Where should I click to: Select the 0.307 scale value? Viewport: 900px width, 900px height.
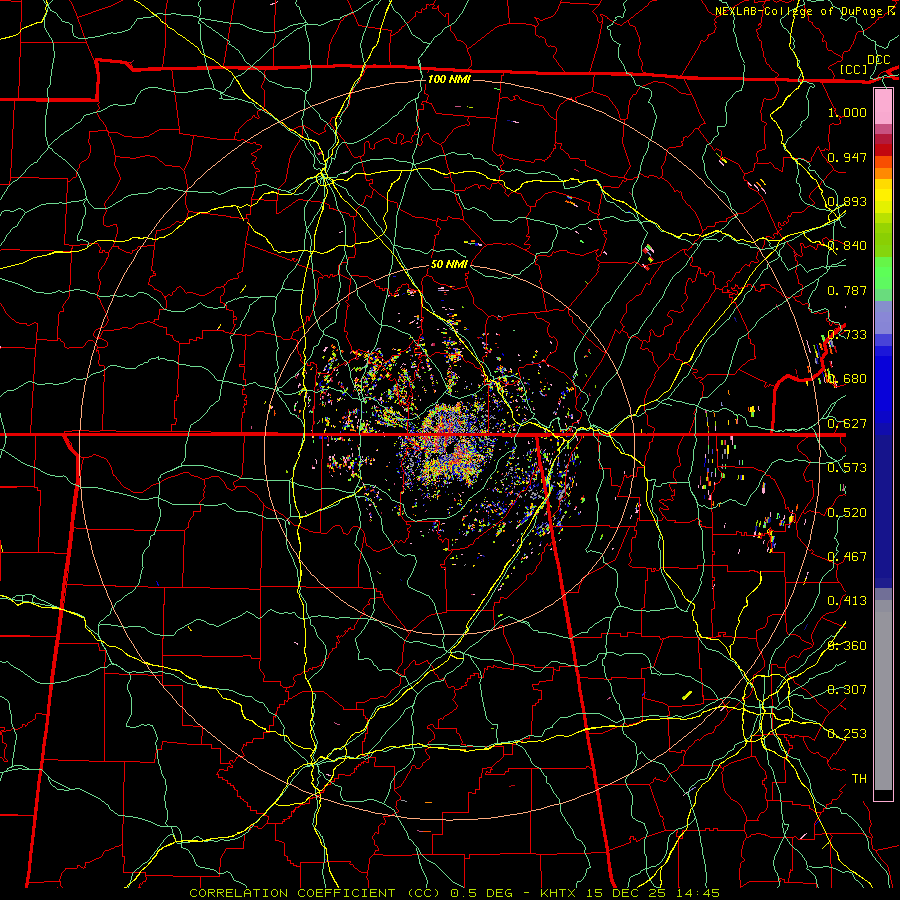(x=847, y=690)
